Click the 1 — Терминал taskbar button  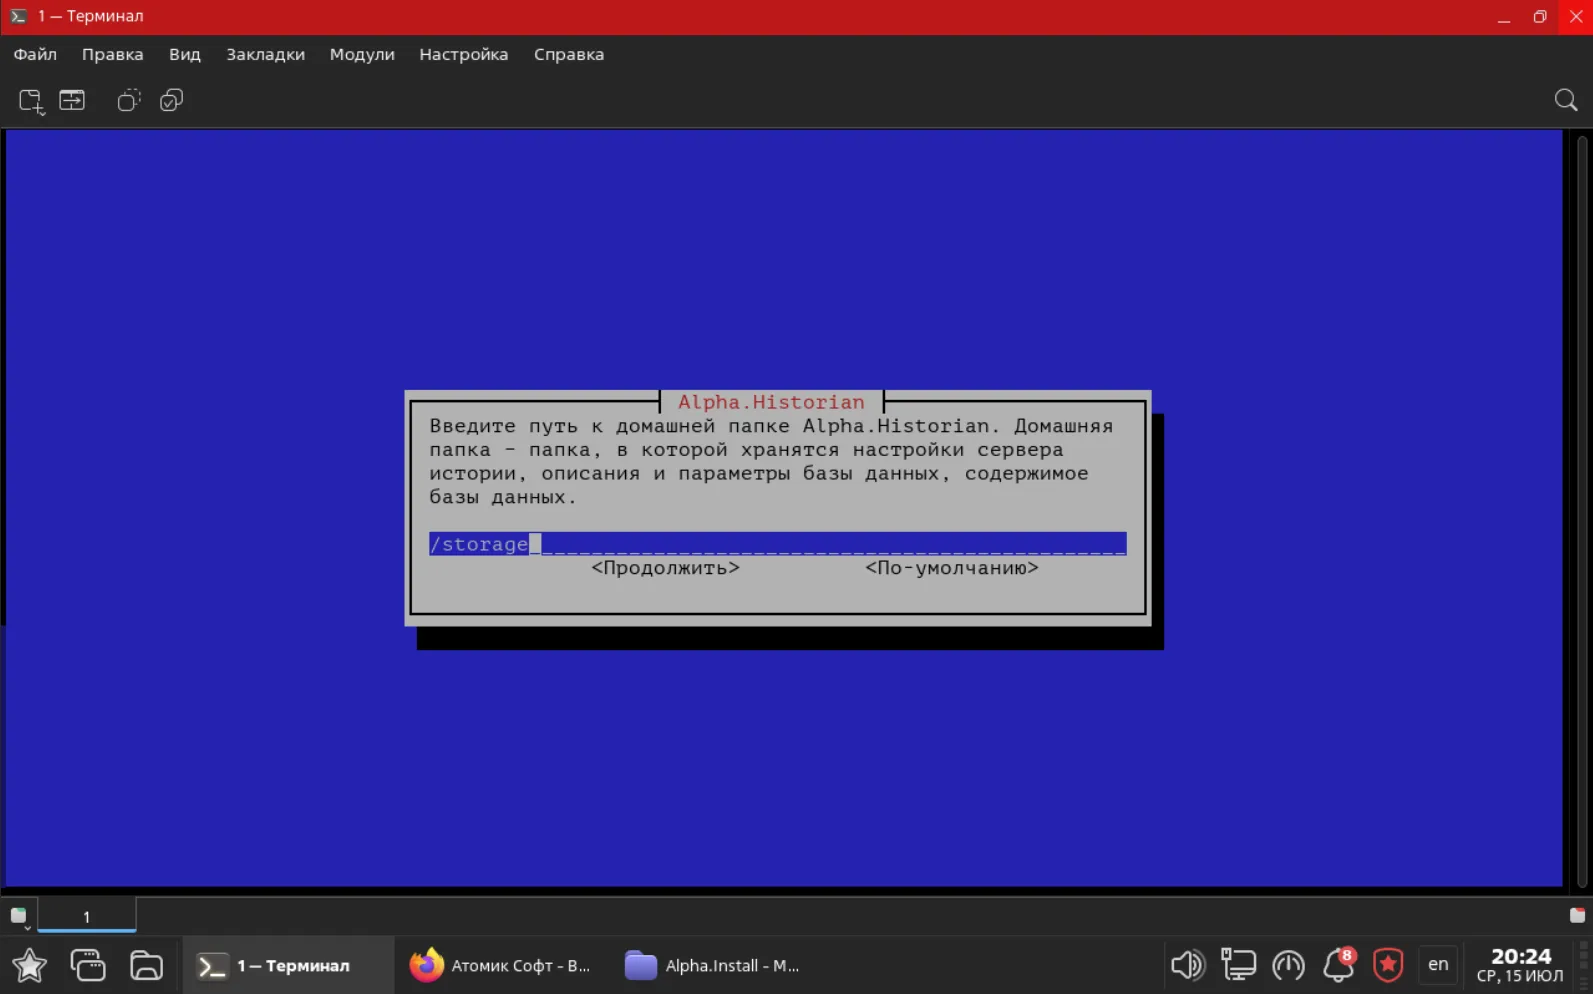coord(288,965)
